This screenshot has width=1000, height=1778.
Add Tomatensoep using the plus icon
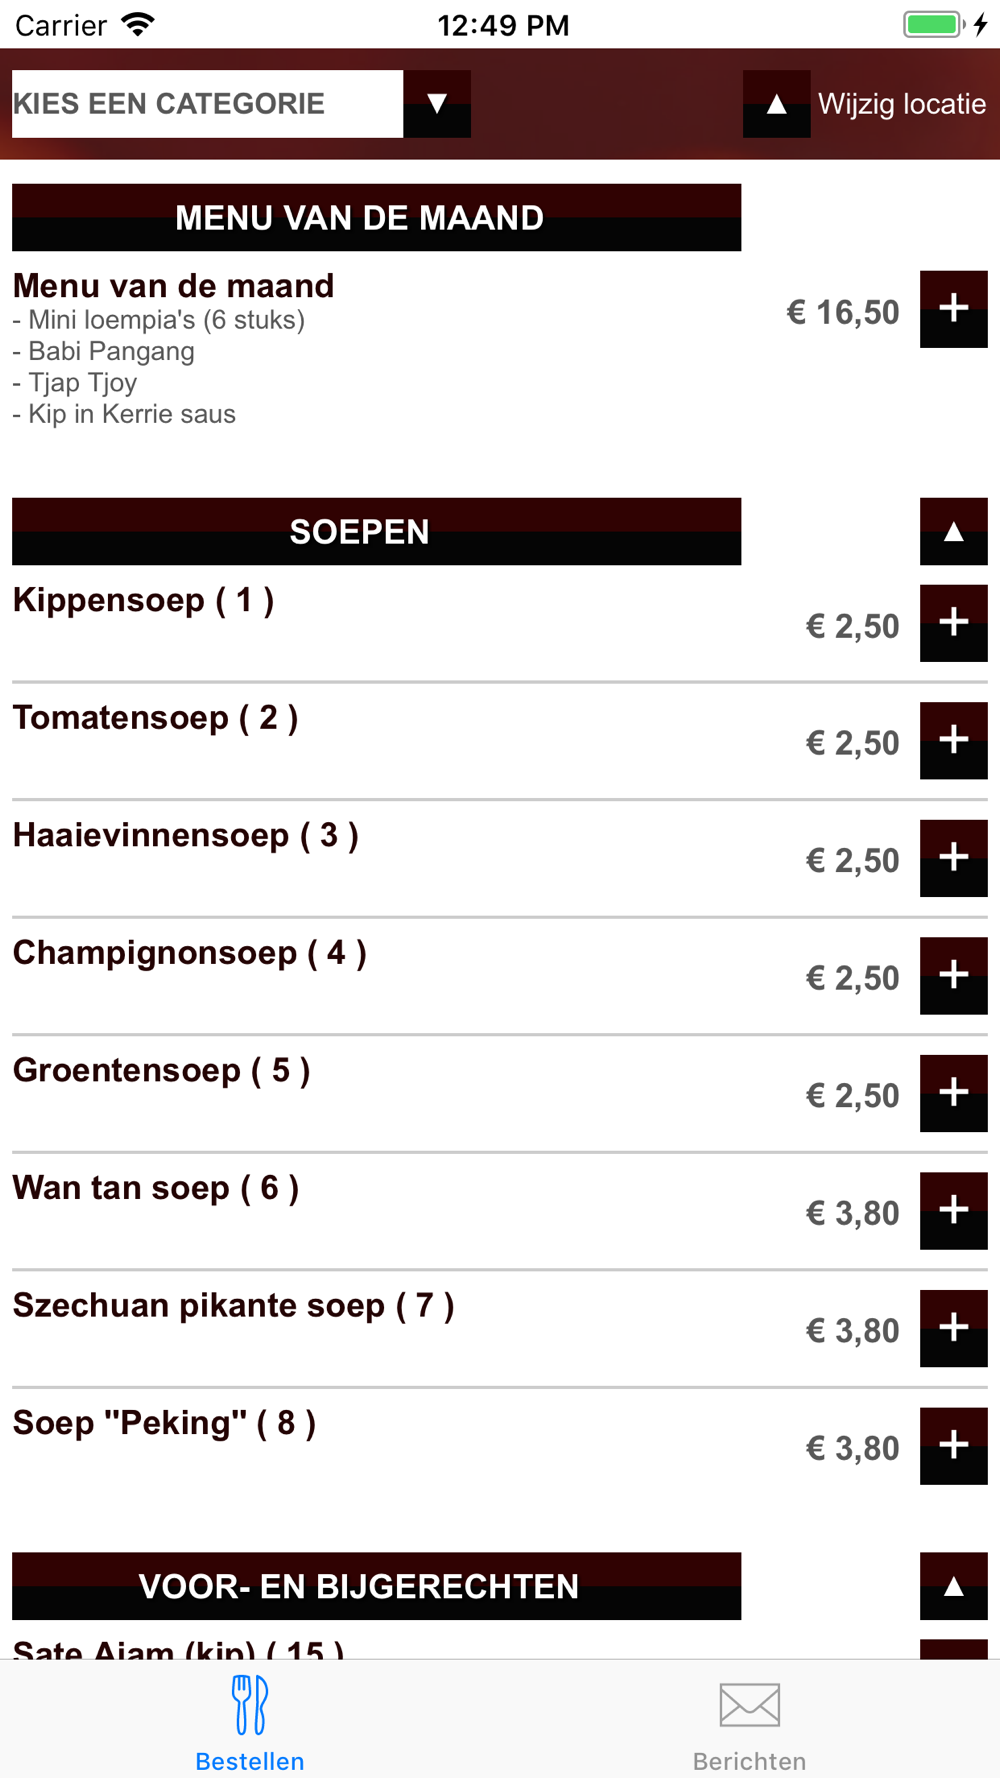(953, 740)
